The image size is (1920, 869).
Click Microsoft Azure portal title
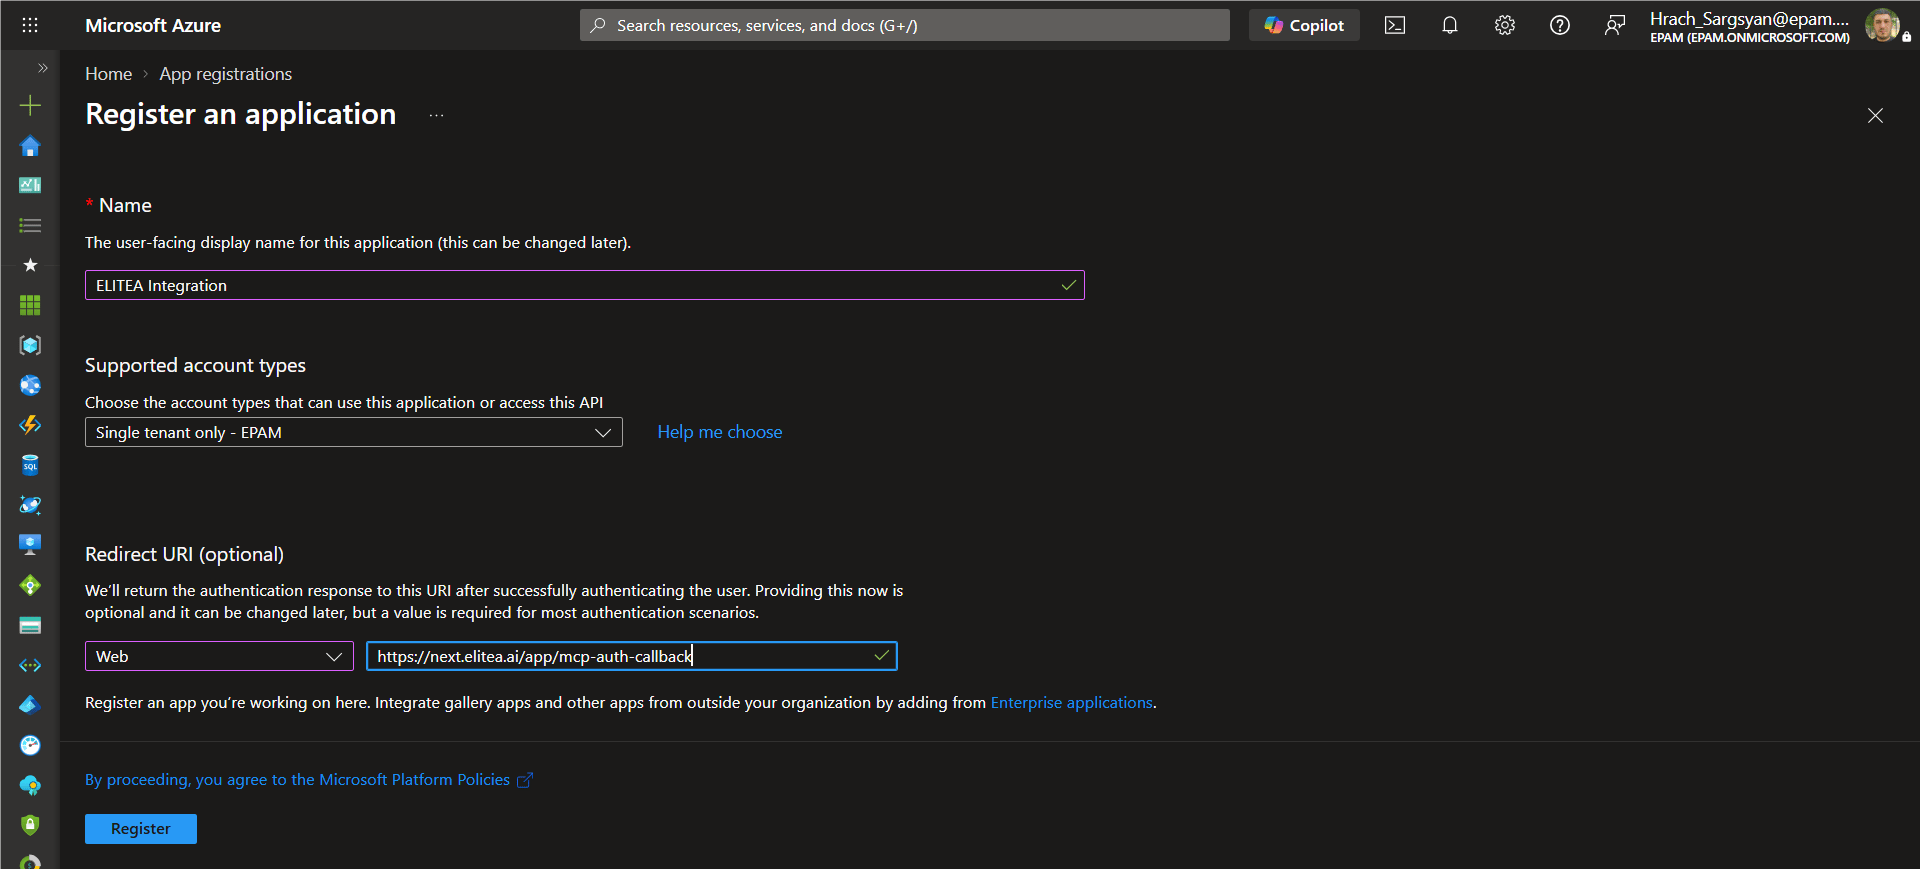point(153,25)
